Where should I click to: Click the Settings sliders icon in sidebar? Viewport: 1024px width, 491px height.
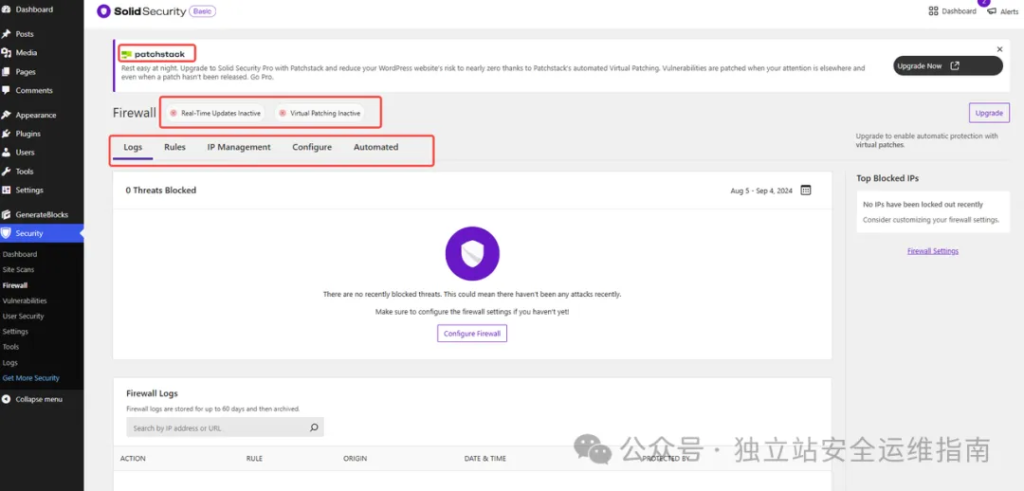point(7,190)
